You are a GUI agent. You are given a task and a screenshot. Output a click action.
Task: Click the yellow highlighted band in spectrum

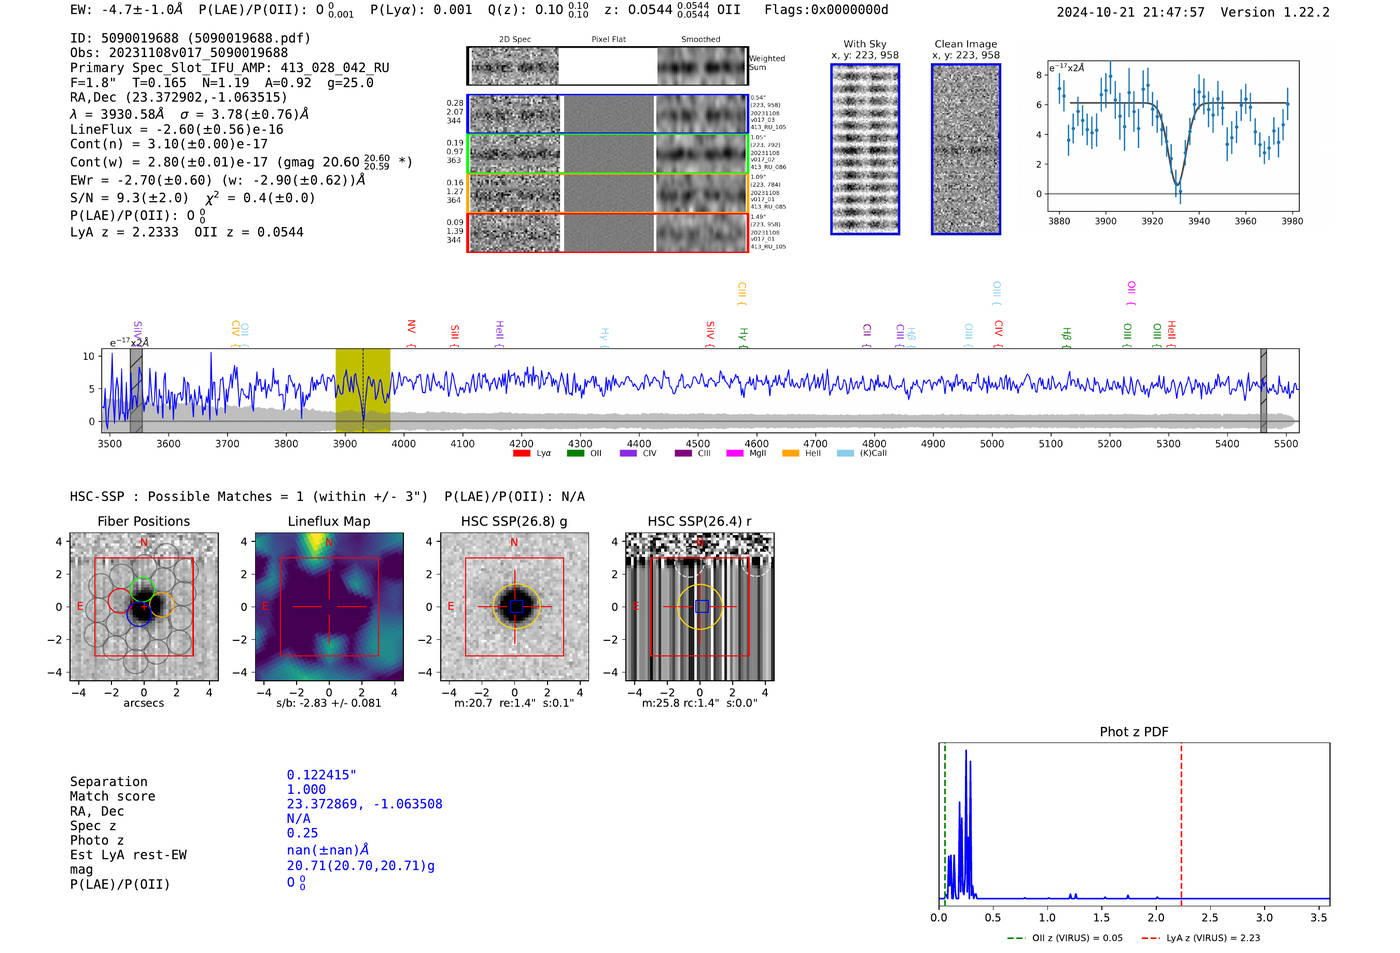[362, 391]
